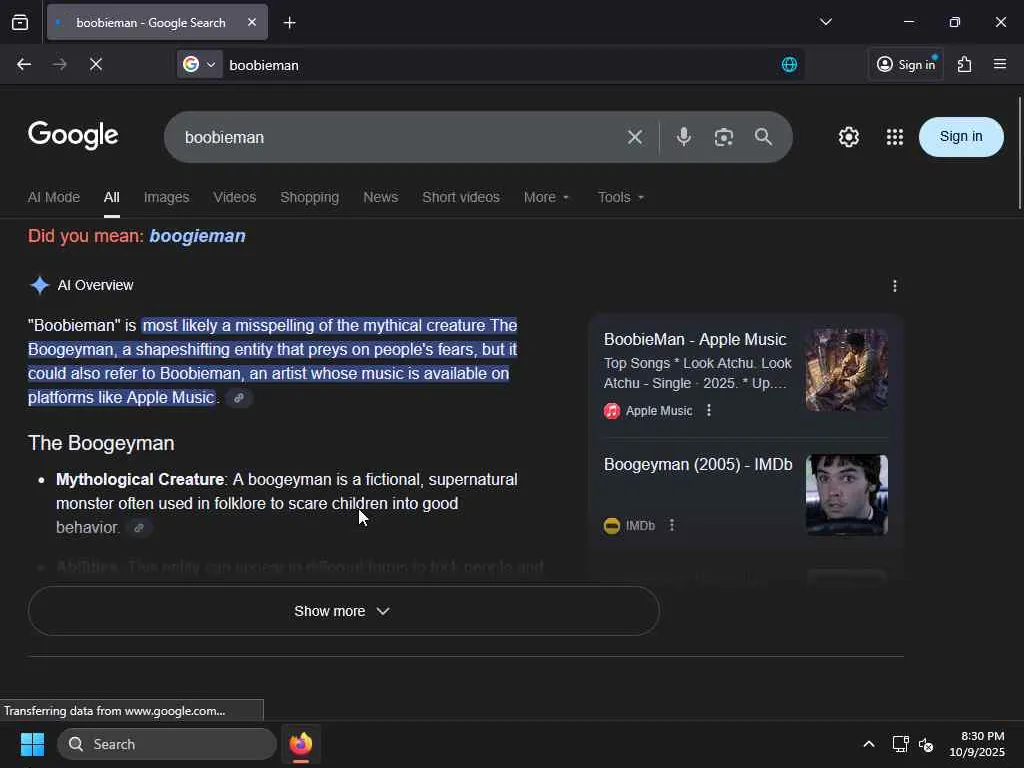Open the search engine selector dropdown
The height and width of the screenshot is (768, 1024).
[199, 65]
